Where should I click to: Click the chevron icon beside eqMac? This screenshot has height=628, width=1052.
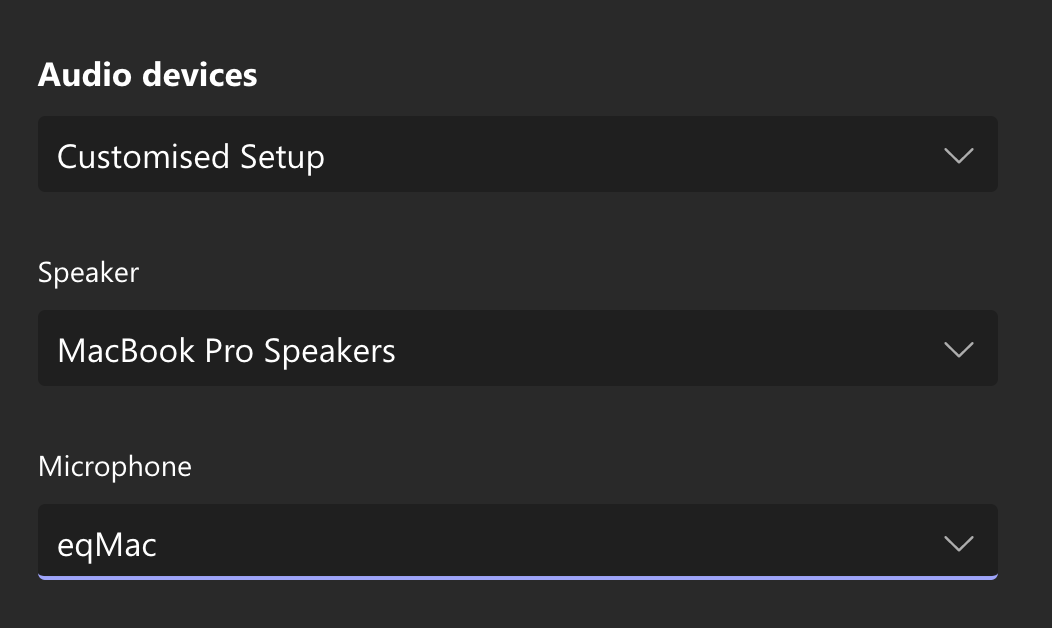coord(958,544)
